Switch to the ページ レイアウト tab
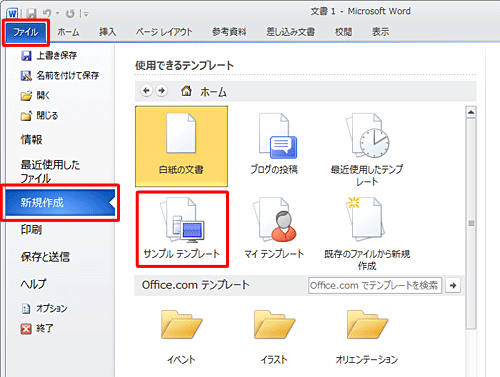Screen dimensions: 500x377 (x=164, y=32)
